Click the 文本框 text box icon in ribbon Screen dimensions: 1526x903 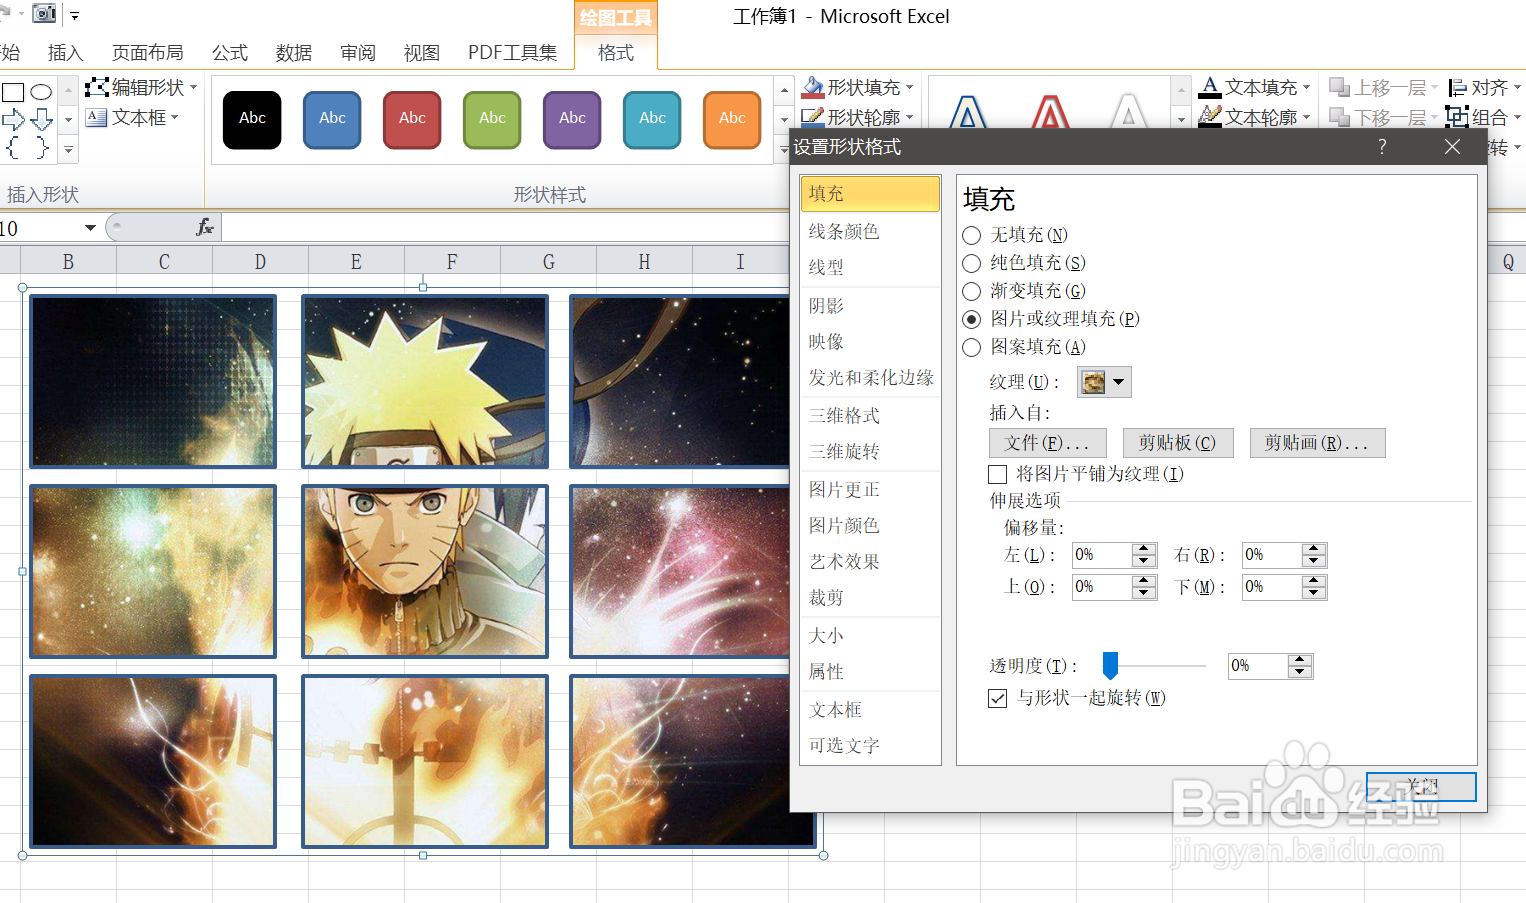pyautogui.click(x=96, y=117)
